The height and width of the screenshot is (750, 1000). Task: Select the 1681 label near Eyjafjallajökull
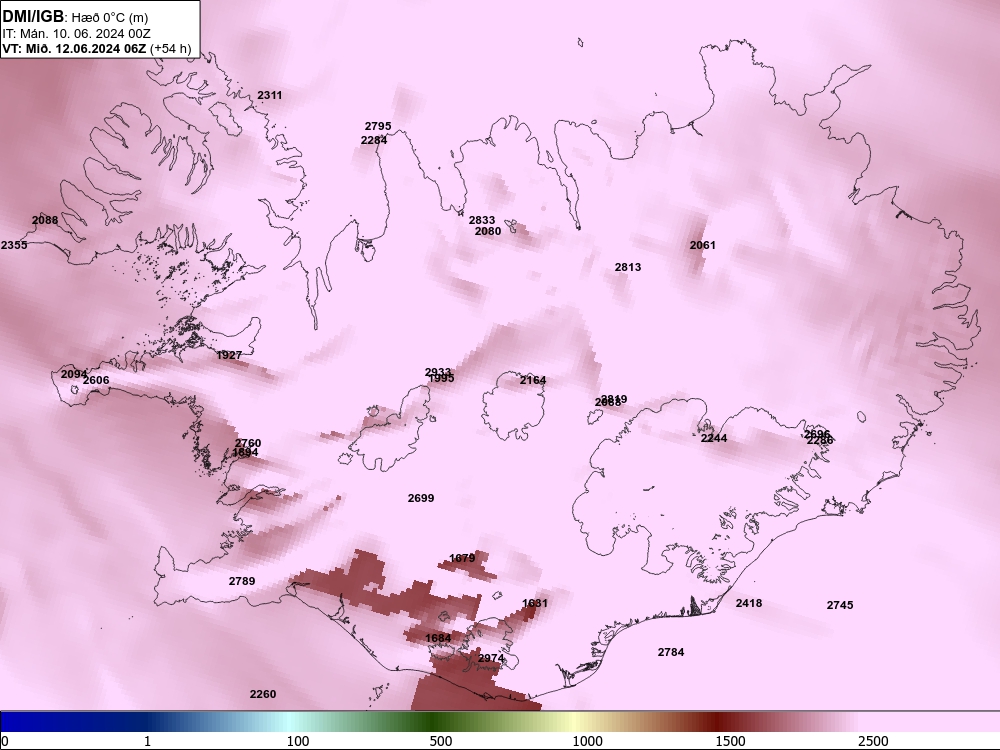tap(534, 603)
